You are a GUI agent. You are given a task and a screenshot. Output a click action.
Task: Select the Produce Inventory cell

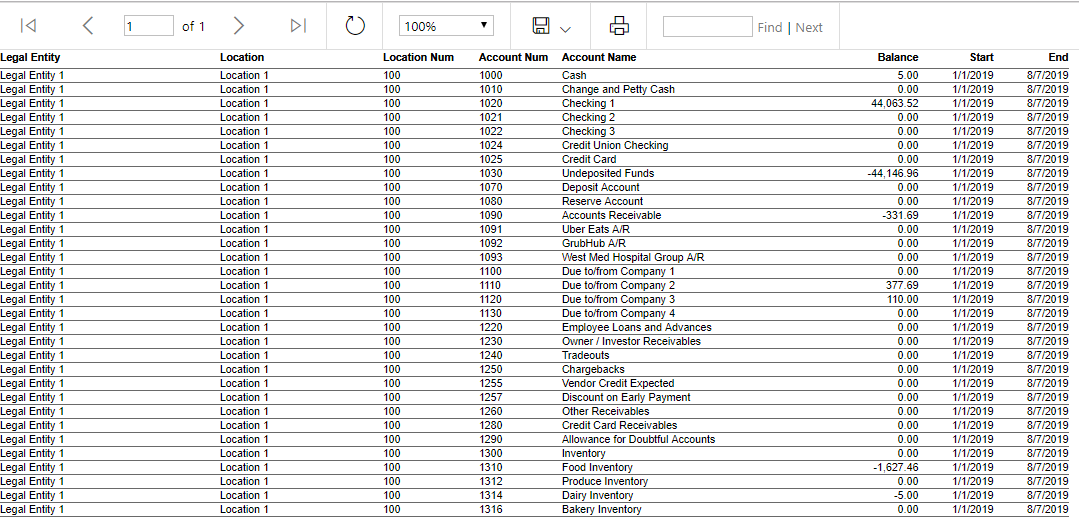[x=605, y=481]
